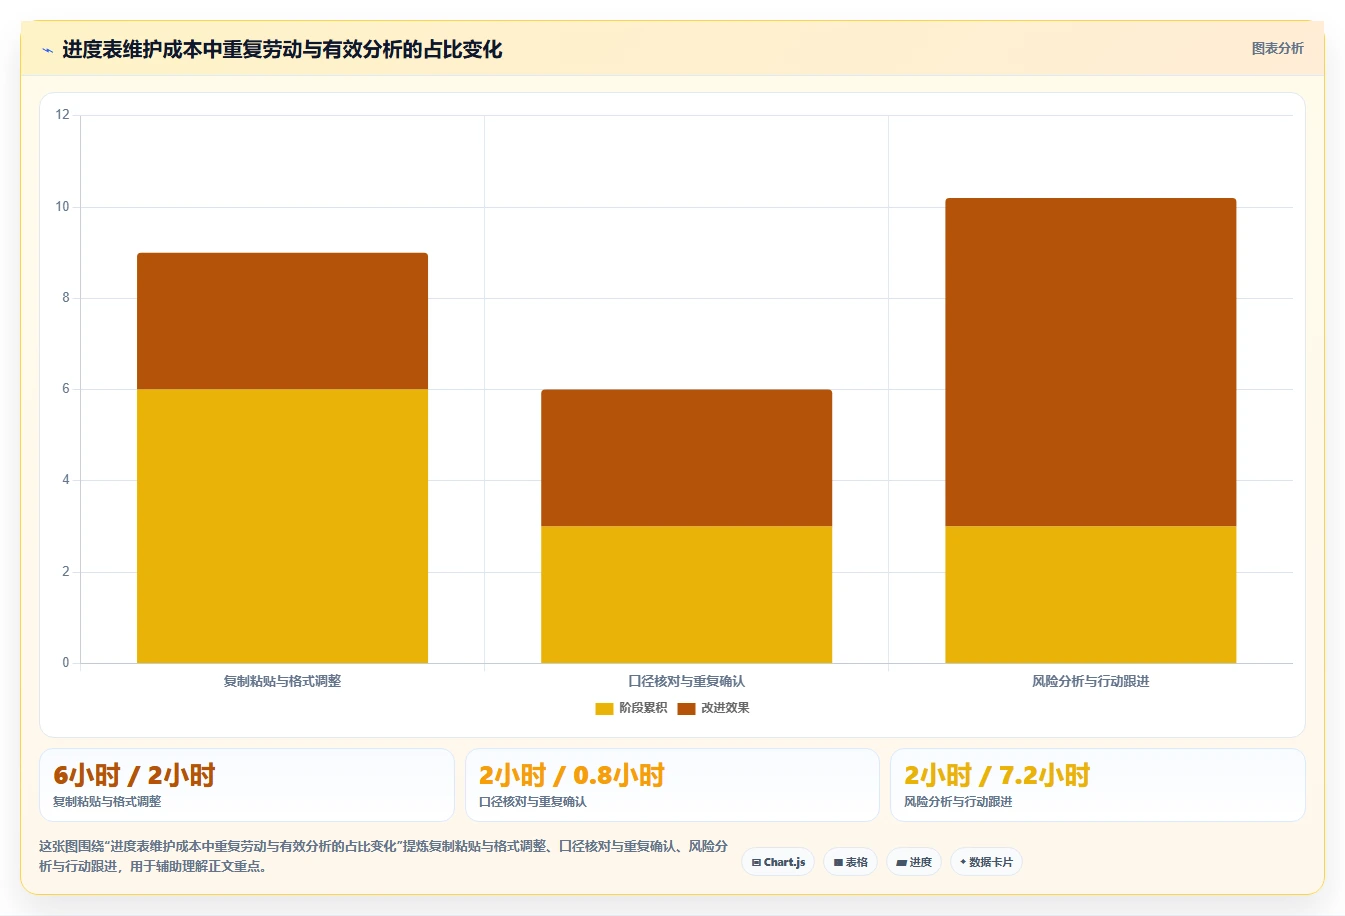Click the brown 改进效果 legend swatch
This screenshot has height=916, width=1345.
tap(686, 709)
